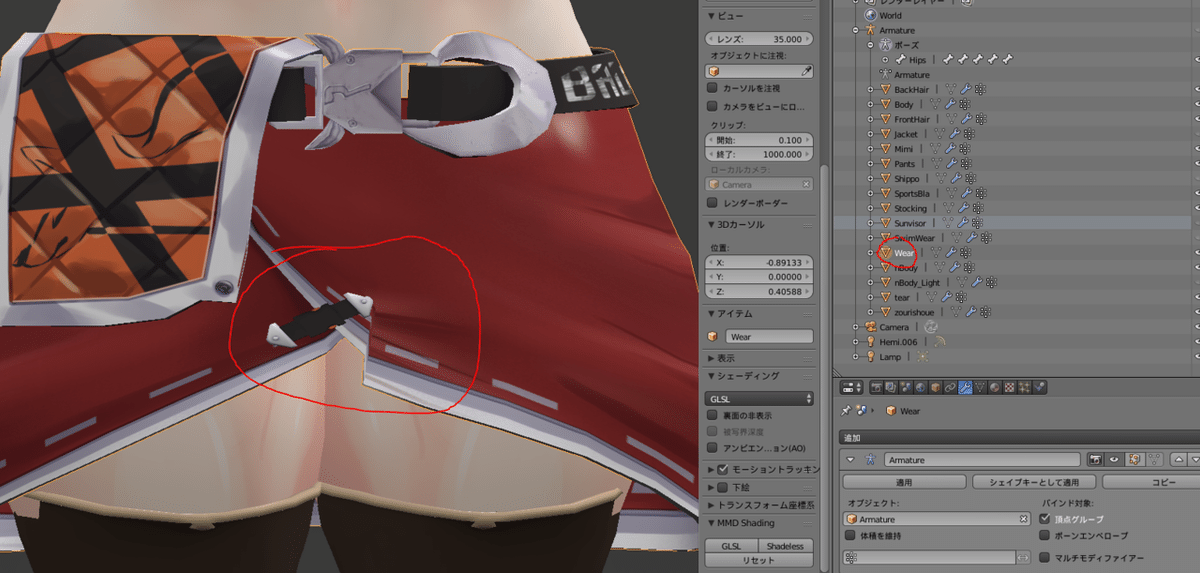The height and width of the screenshot is (573, 1200).
Task: Open the Modifiers properties tab wrench icon
Action: (x=965, y=387)
